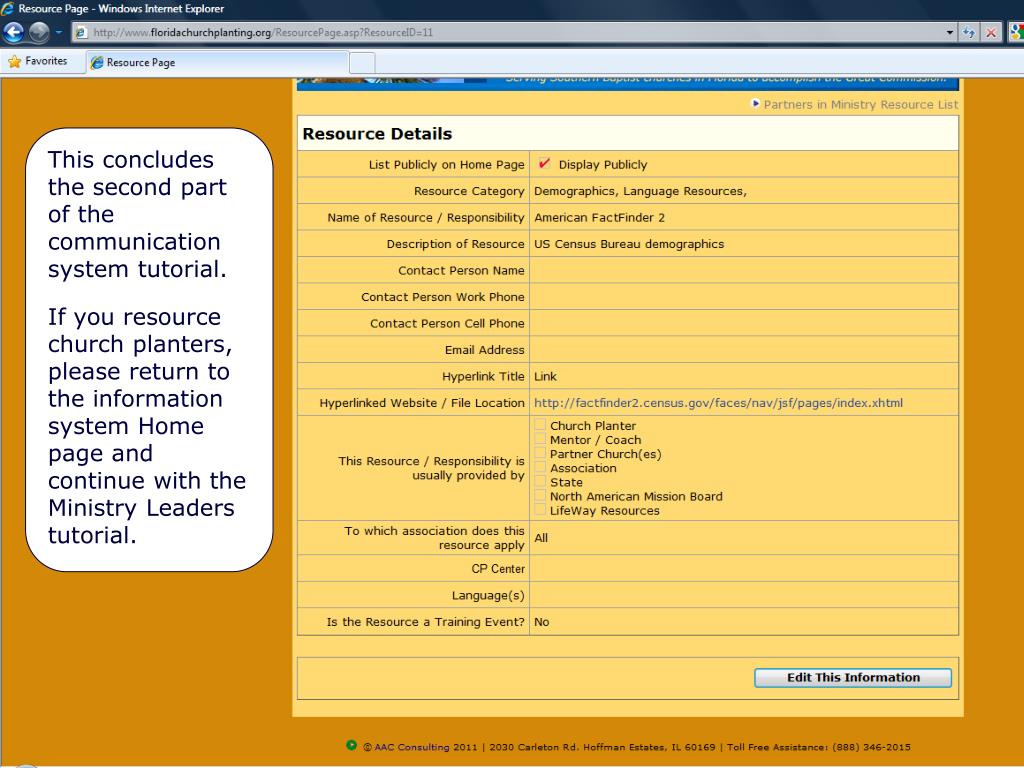The height and width of the screenshot is (768, 1024).
Task: Click the 'Contact Person Cell Phone' label
Action: (x=447, y=323)
